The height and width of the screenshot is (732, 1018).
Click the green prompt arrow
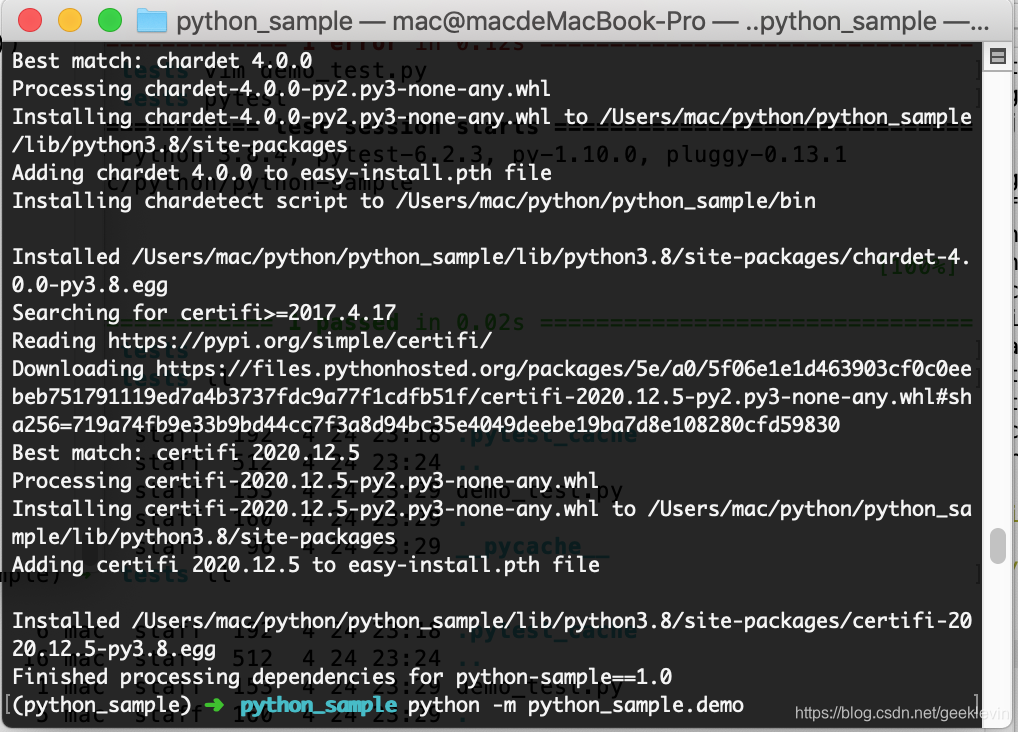coord(214,705)
